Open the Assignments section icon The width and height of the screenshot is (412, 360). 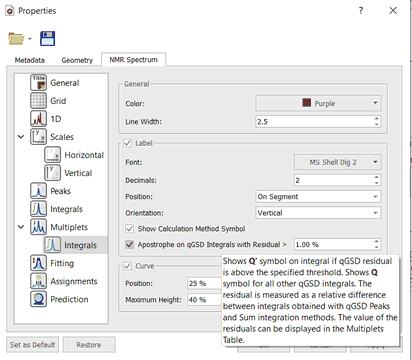(39, 281)
